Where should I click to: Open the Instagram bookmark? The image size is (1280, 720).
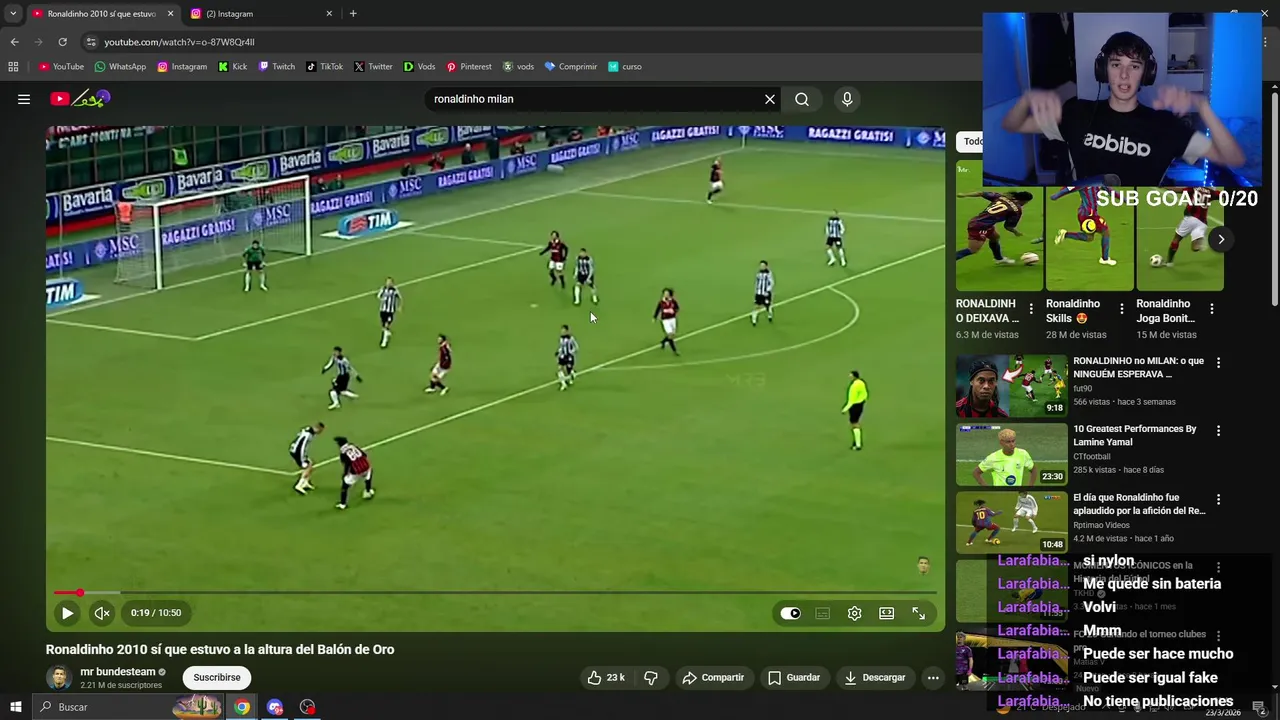point(182,67)
